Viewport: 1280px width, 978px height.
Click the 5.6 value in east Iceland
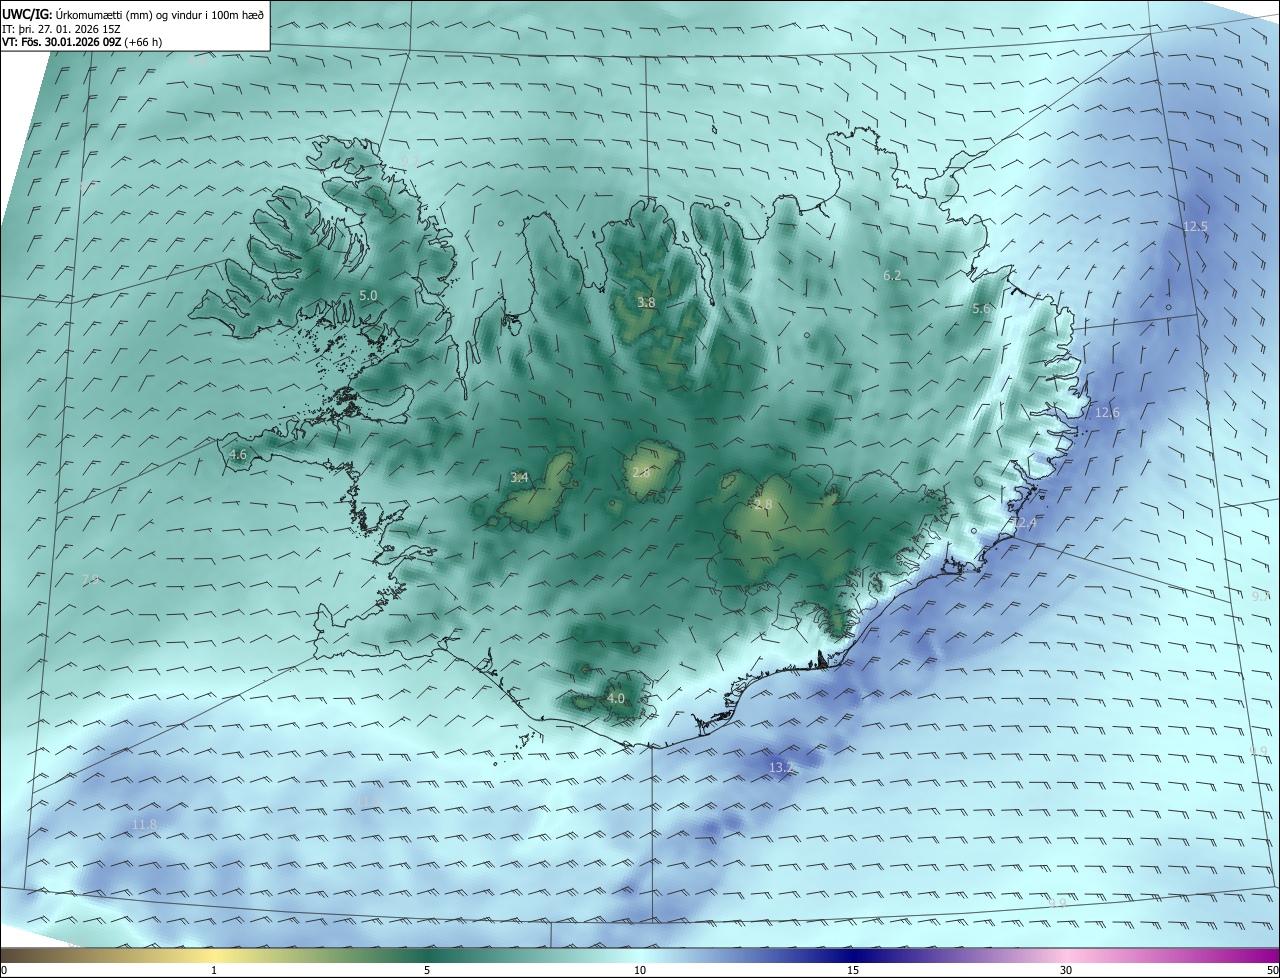981,309
